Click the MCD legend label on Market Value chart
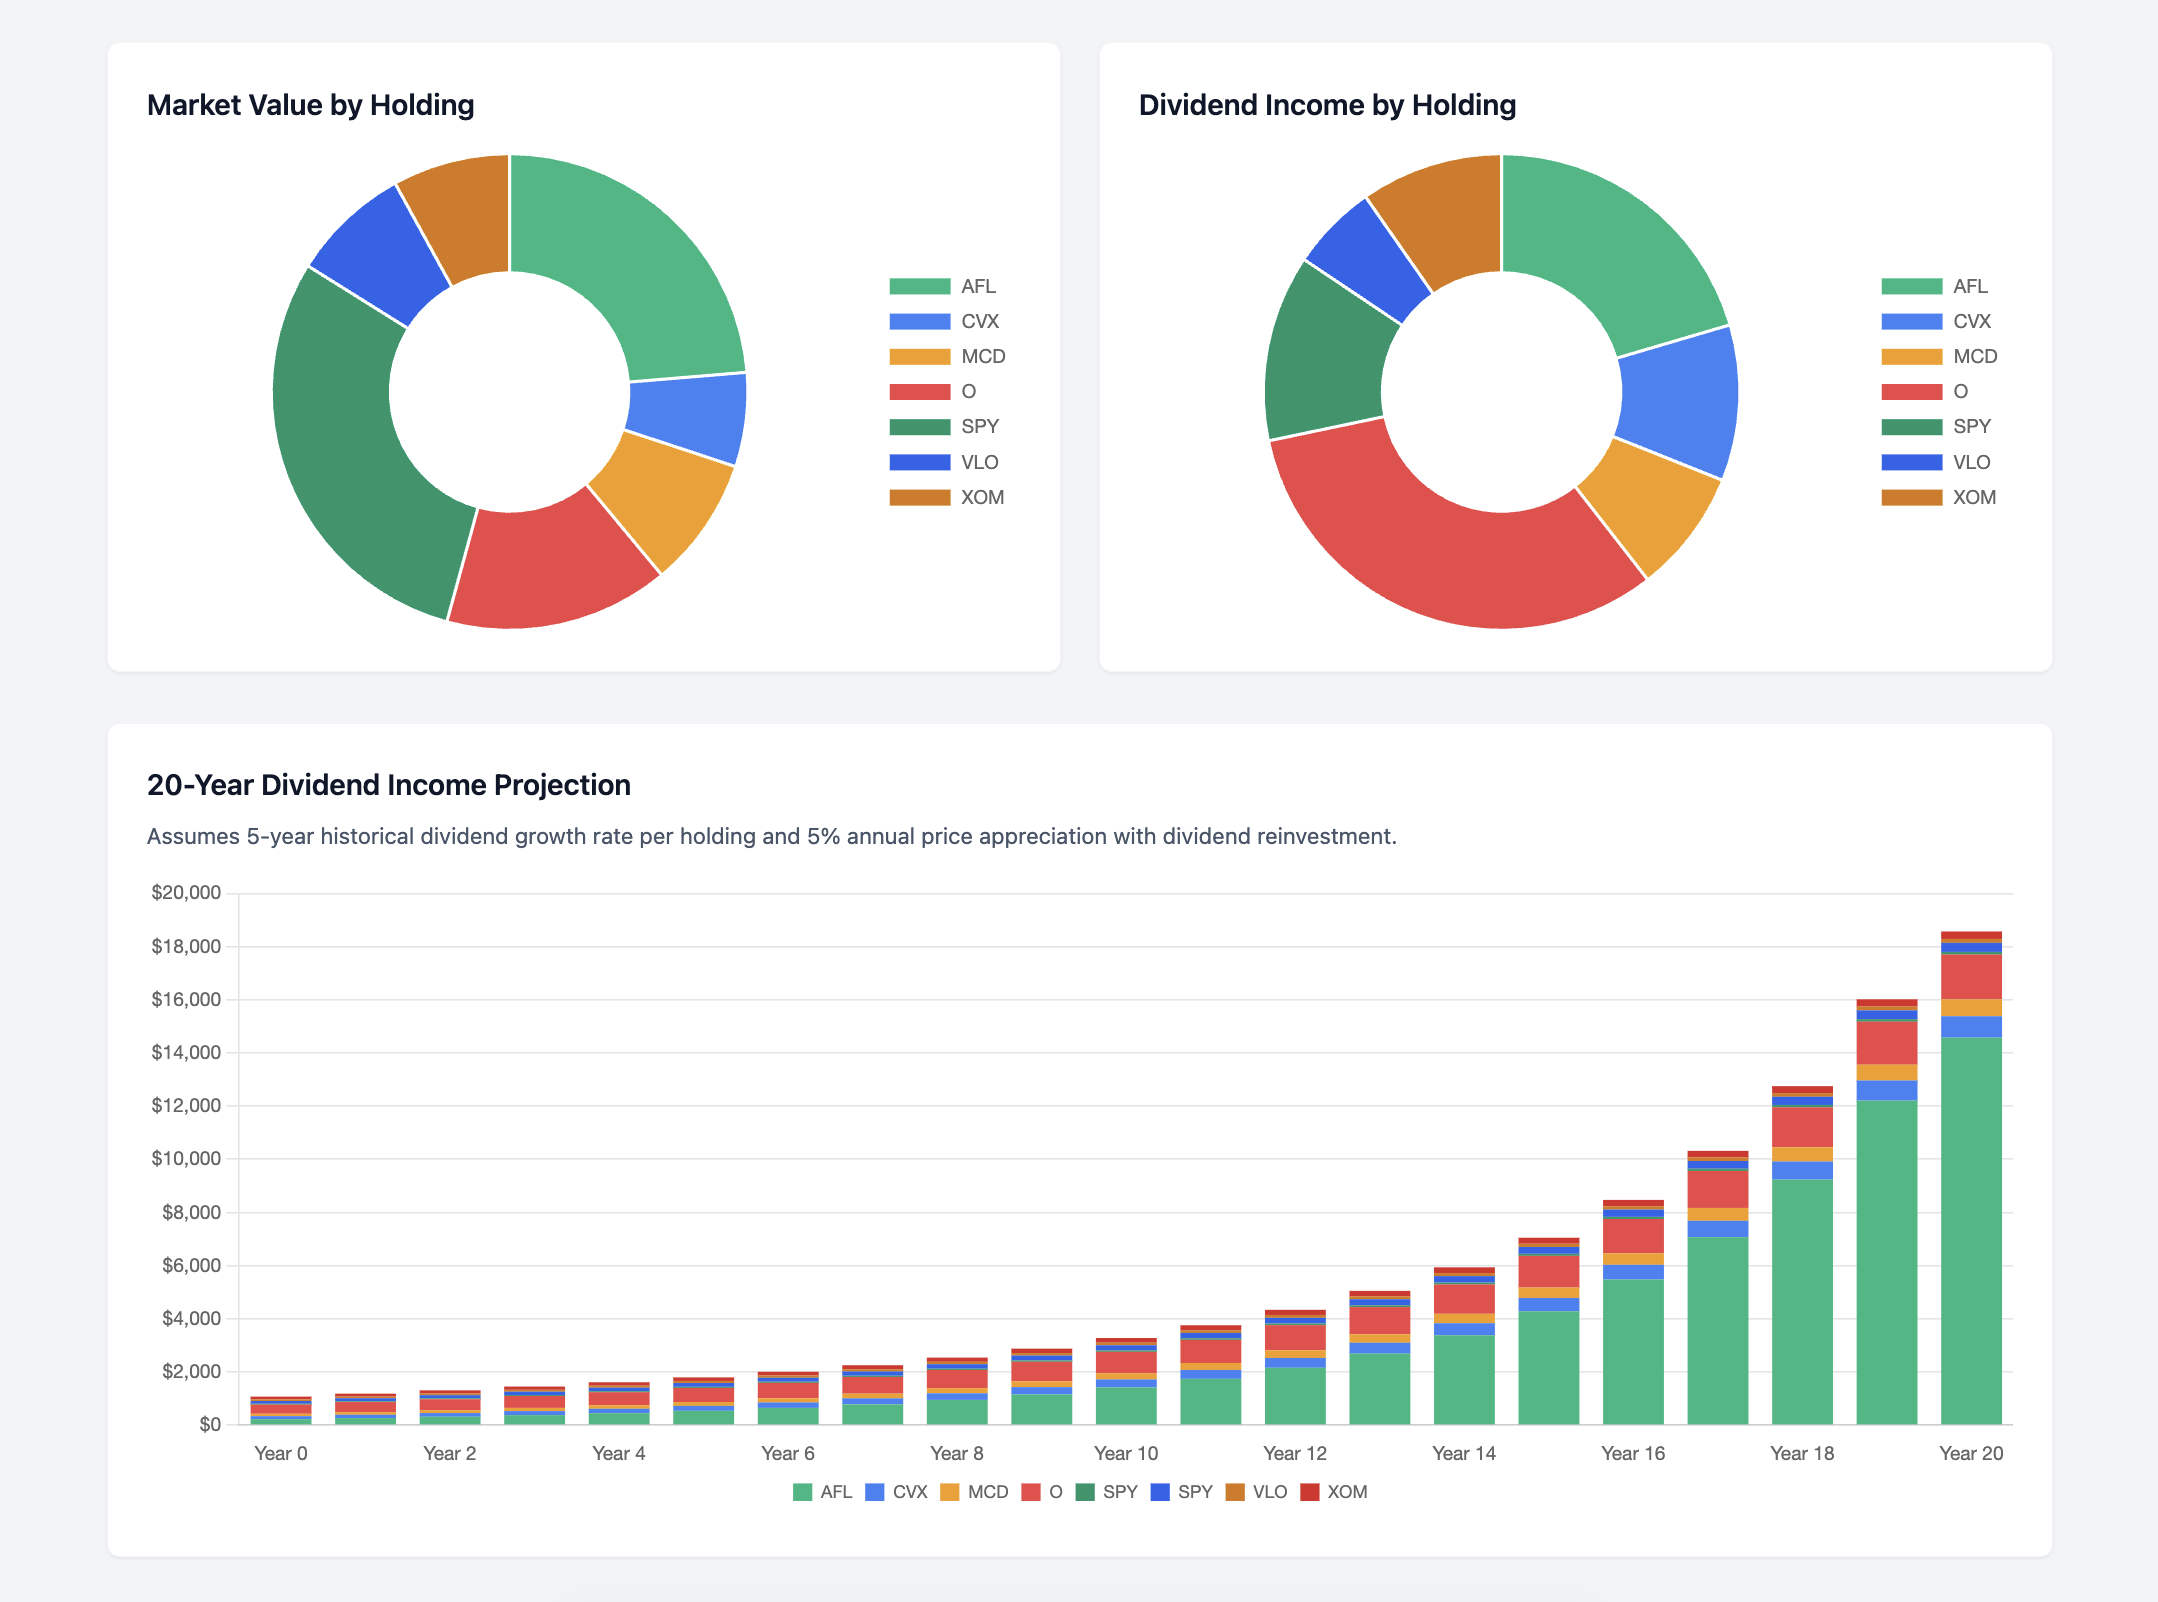The width and height of the screenshot is (2158, 1602). pos(983,357)
